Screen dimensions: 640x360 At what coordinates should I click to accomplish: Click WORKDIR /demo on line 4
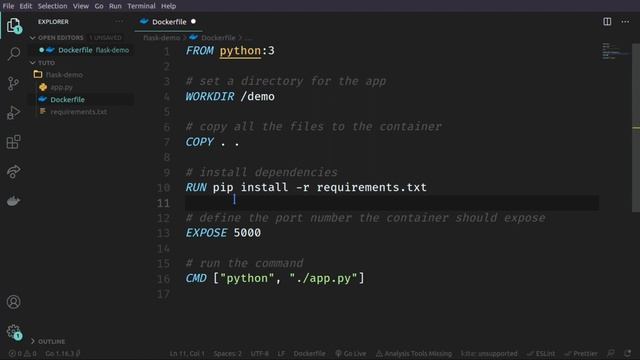pyautogui.click(x=230, y=97)
